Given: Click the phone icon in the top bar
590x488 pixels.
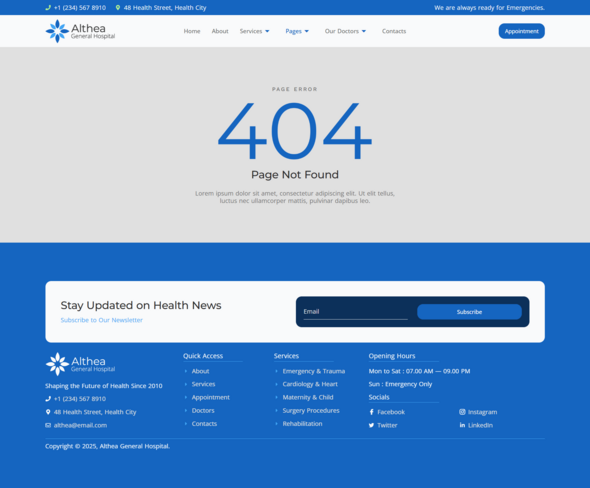Looking at the screenshot, I should [x=48, y=8].
